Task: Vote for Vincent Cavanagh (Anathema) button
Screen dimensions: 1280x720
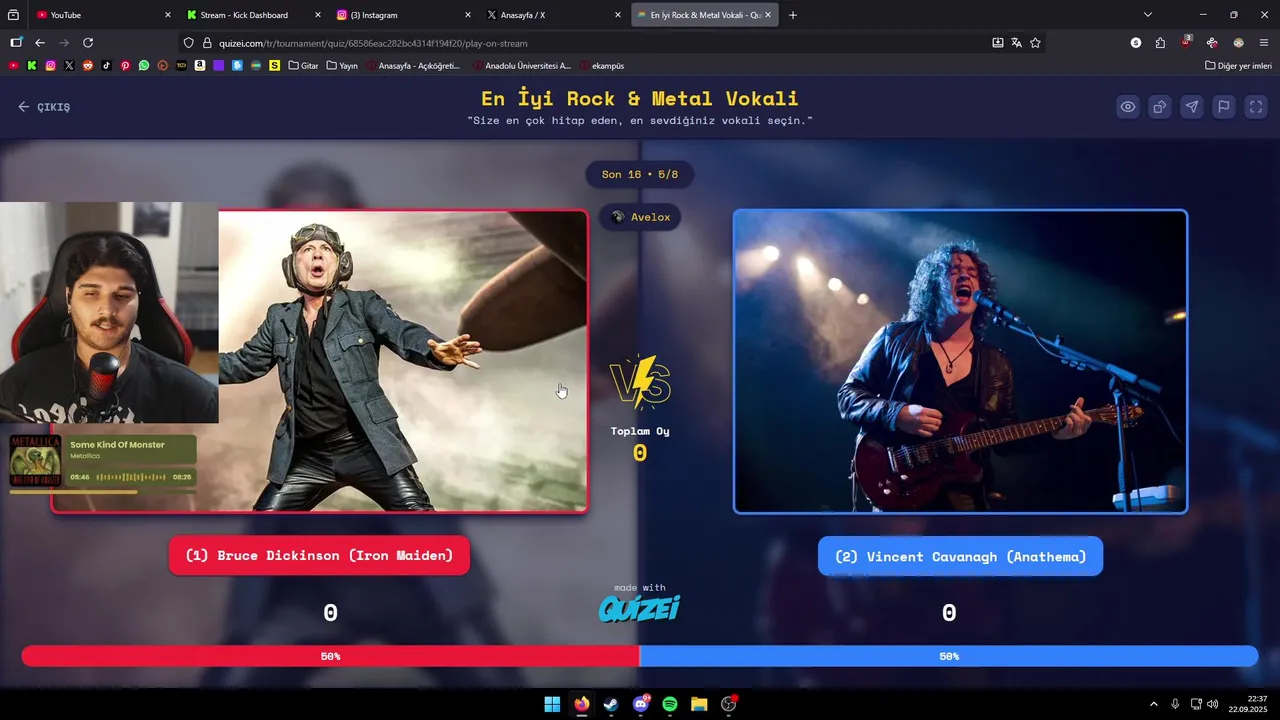Action: (960, 556)
